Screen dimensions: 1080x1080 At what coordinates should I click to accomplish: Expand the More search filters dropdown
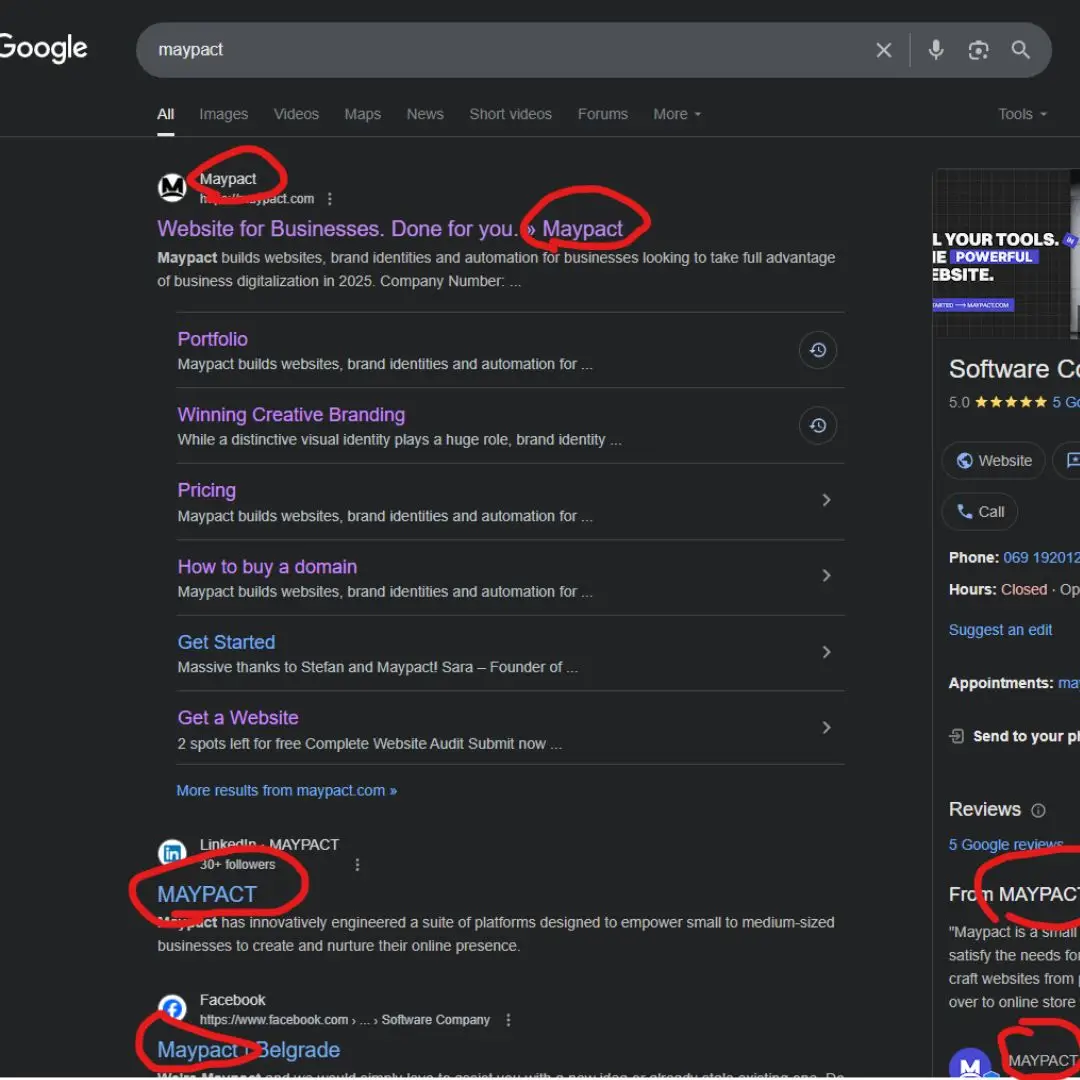(x=677, y=114)
